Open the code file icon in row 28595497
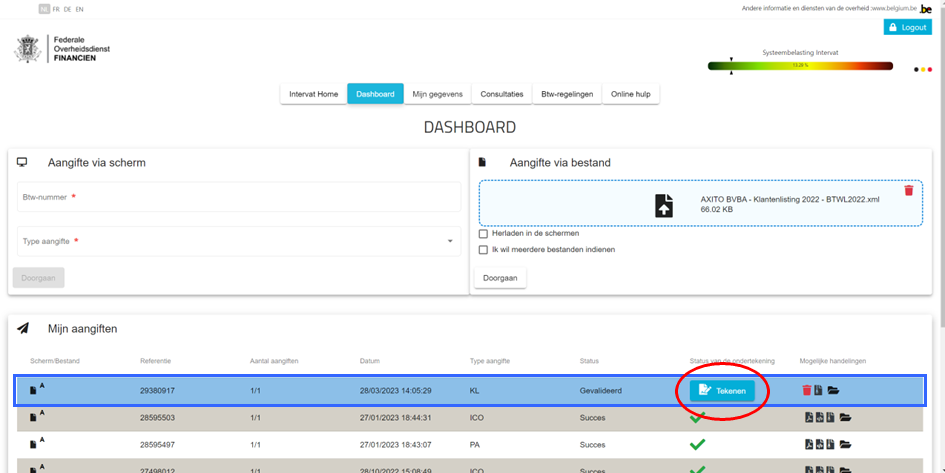 pyautogui.click(x=820, y=445)
